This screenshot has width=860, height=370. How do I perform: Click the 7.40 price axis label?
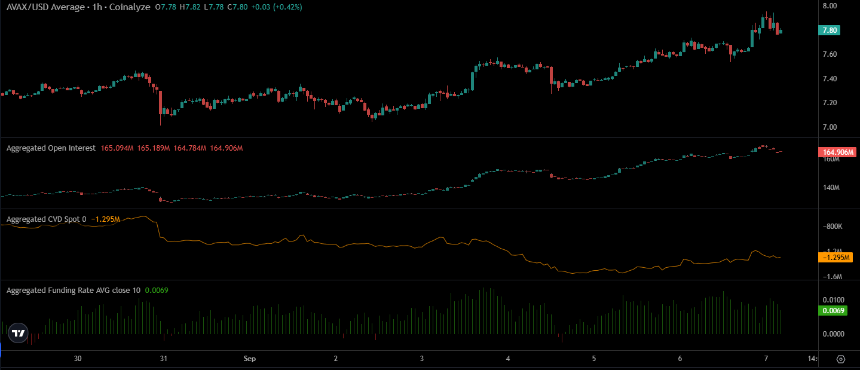(x=829, y=78)
